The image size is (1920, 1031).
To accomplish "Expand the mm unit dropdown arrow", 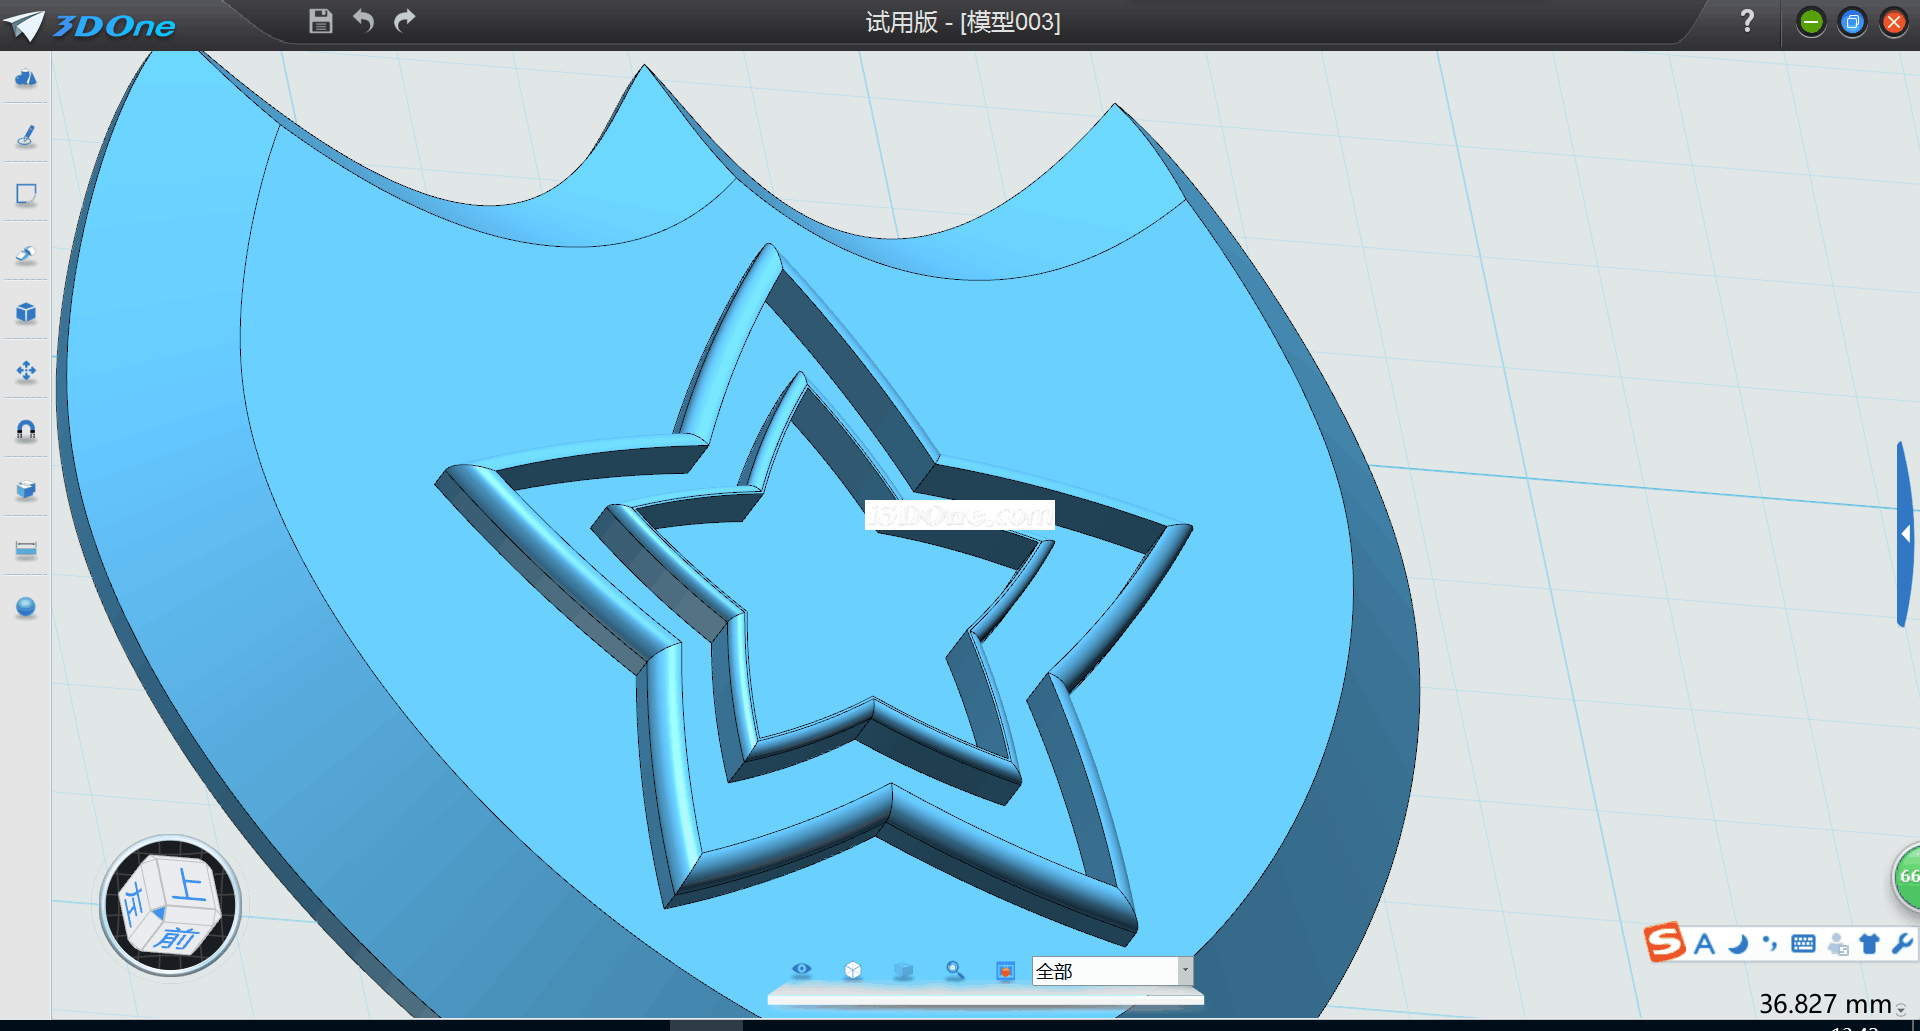I will [1900, 1010].
